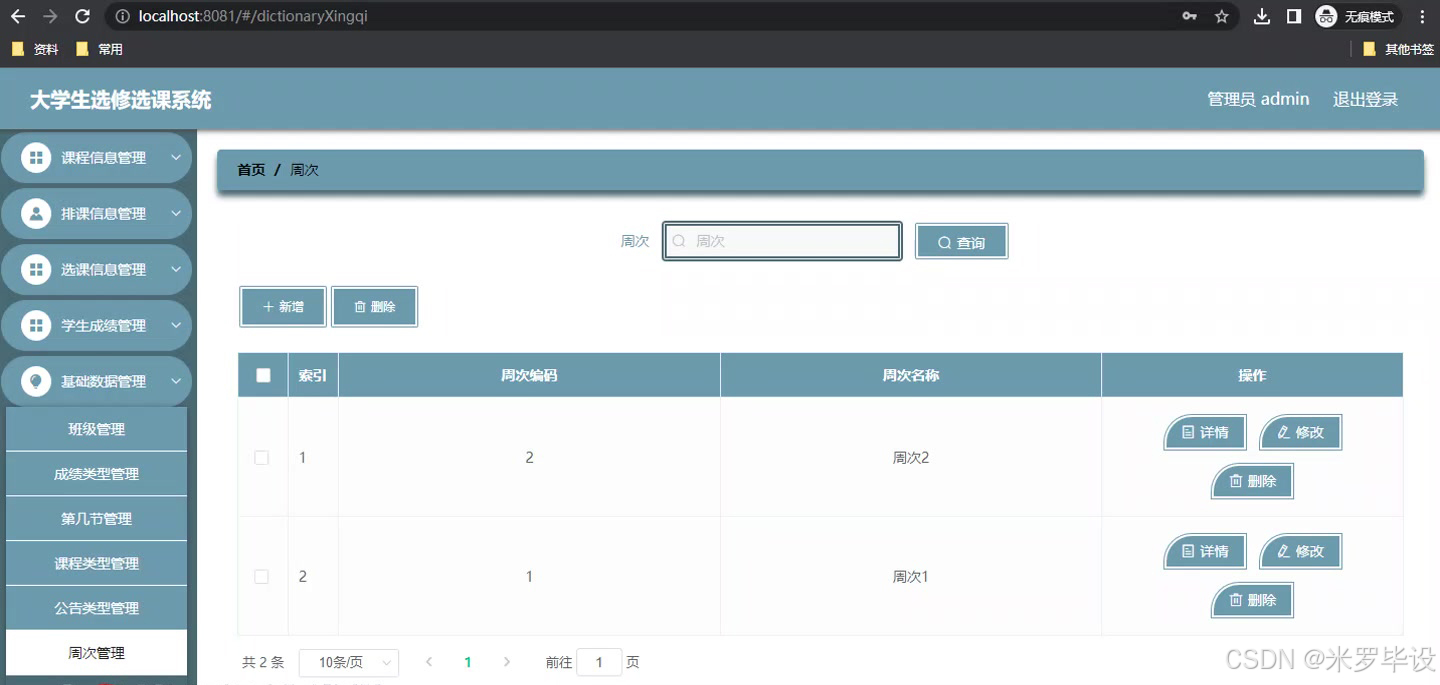Screen dimensions: 1440x685
Task: Go to the previous page with the left arrow
Action: click(x=429, y=662)
